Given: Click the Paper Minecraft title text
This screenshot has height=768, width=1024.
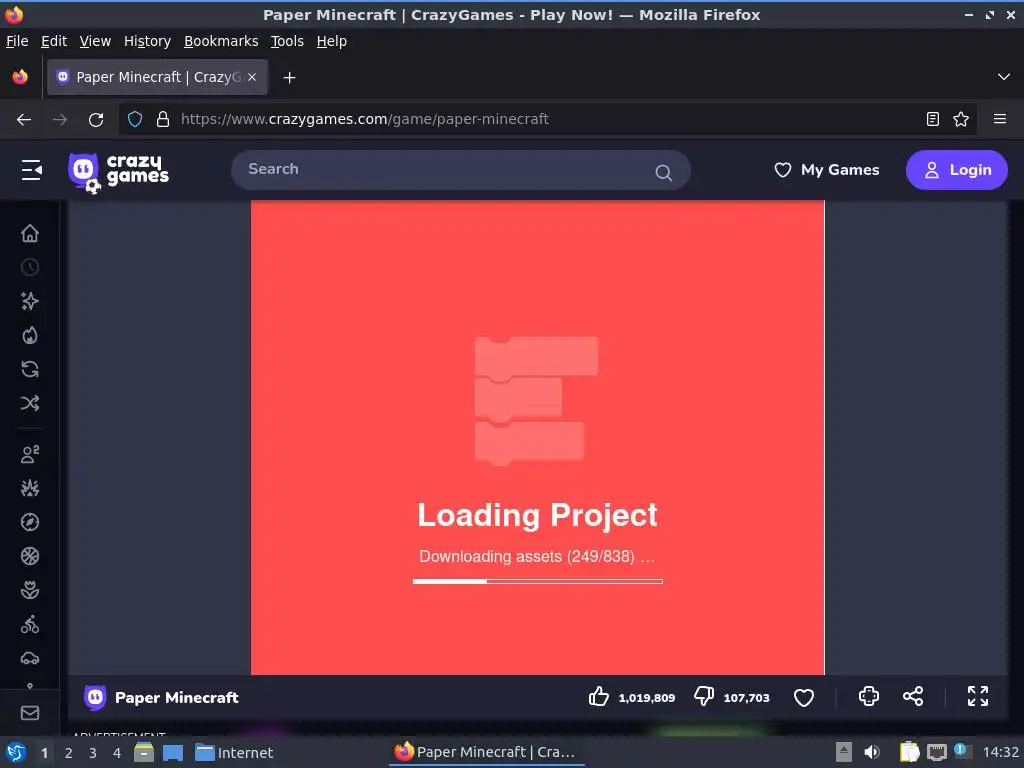Looking at the screenshot, I should [176, 697].
